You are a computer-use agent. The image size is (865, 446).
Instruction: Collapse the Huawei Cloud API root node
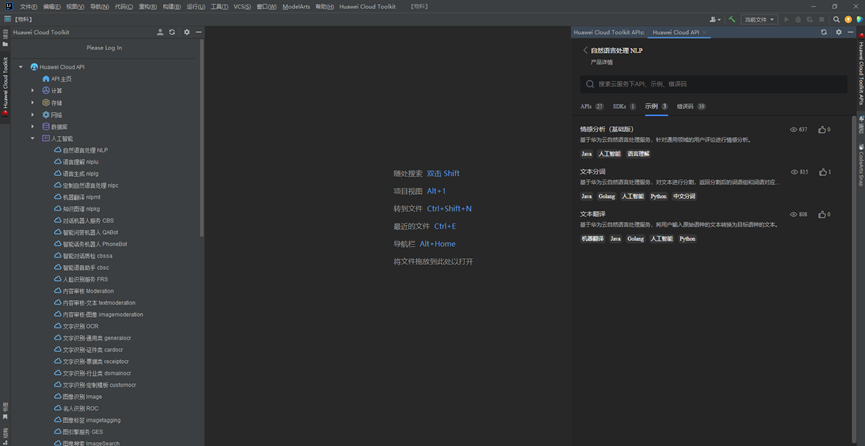(x=21, y=67)
